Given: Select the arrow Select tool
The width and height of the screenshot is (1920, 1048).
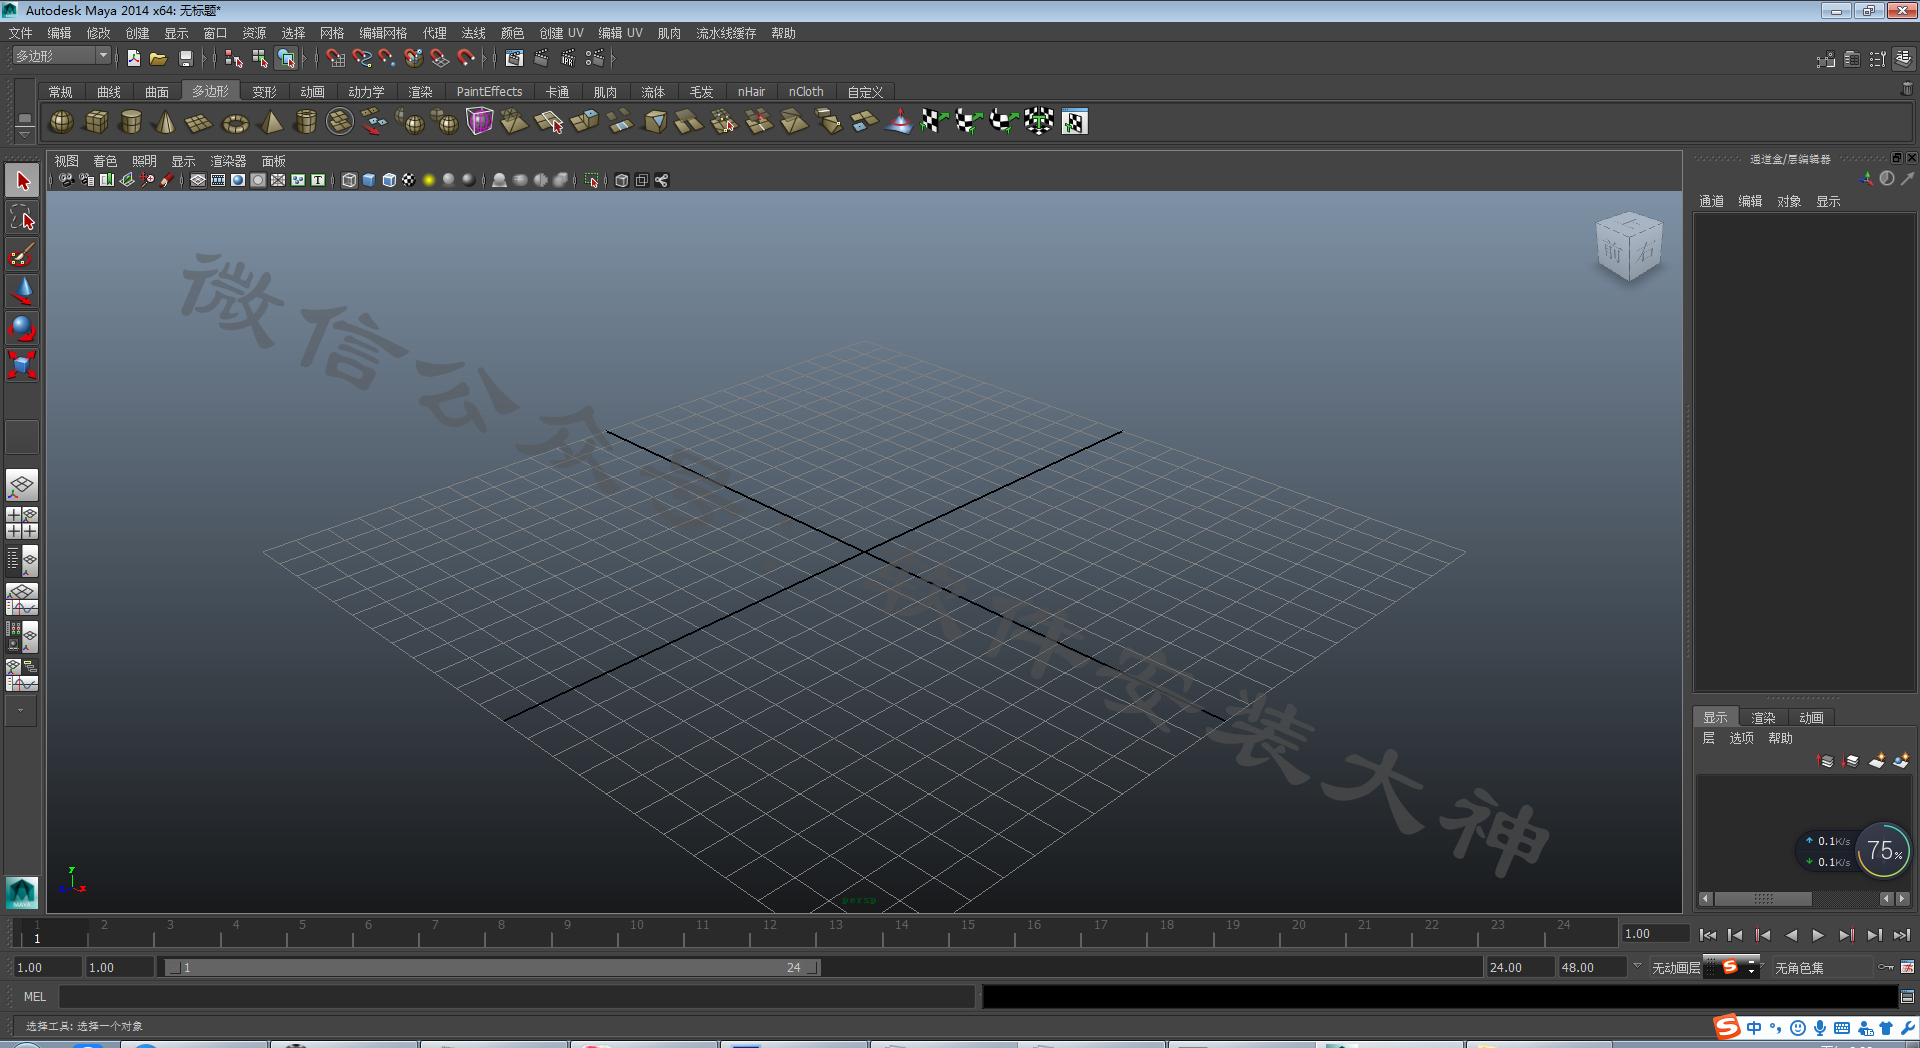Looking at the screenshot, I should pos(22,181).
